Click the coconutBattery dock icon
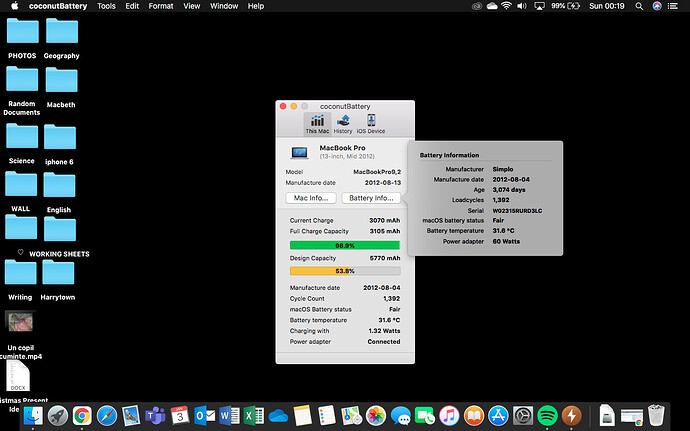 pyautogui.click(x=572, y=416)
